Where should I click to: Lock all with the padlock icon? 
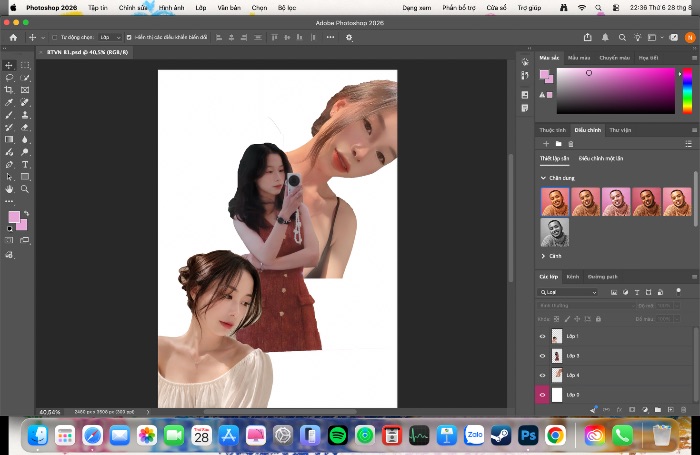[x=598, y=319]
